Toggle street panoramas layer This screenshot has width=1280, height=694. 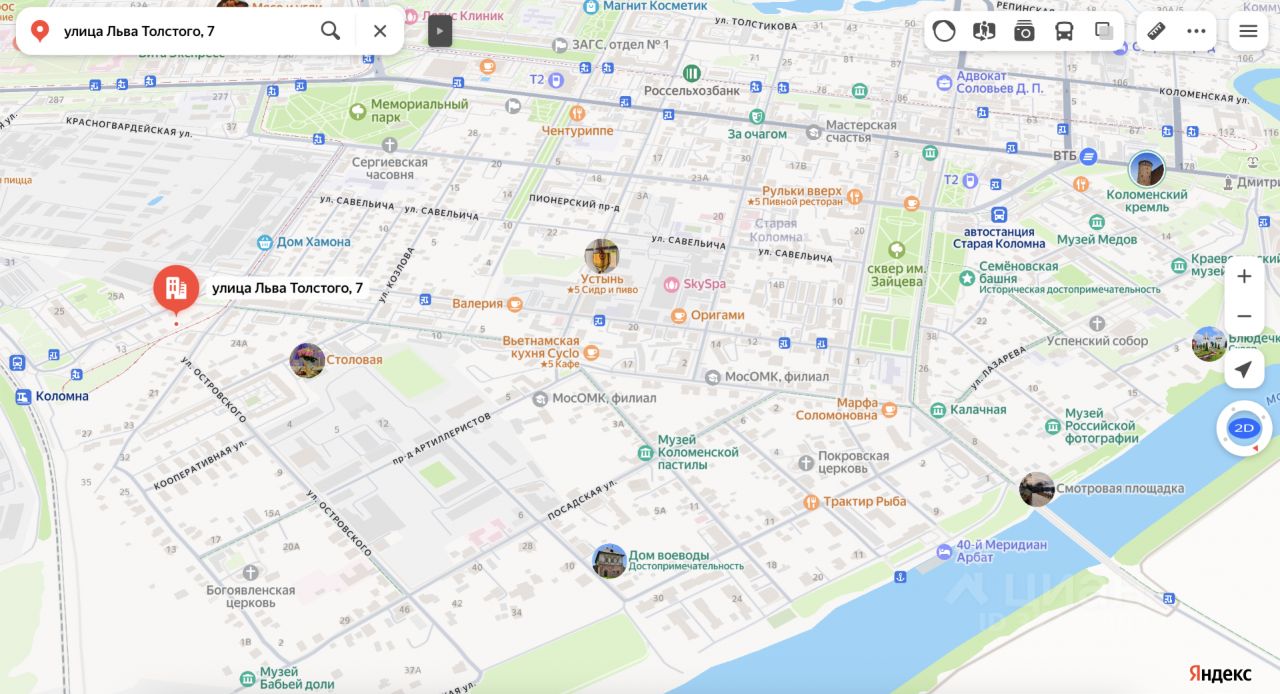(x=984, y=31)
